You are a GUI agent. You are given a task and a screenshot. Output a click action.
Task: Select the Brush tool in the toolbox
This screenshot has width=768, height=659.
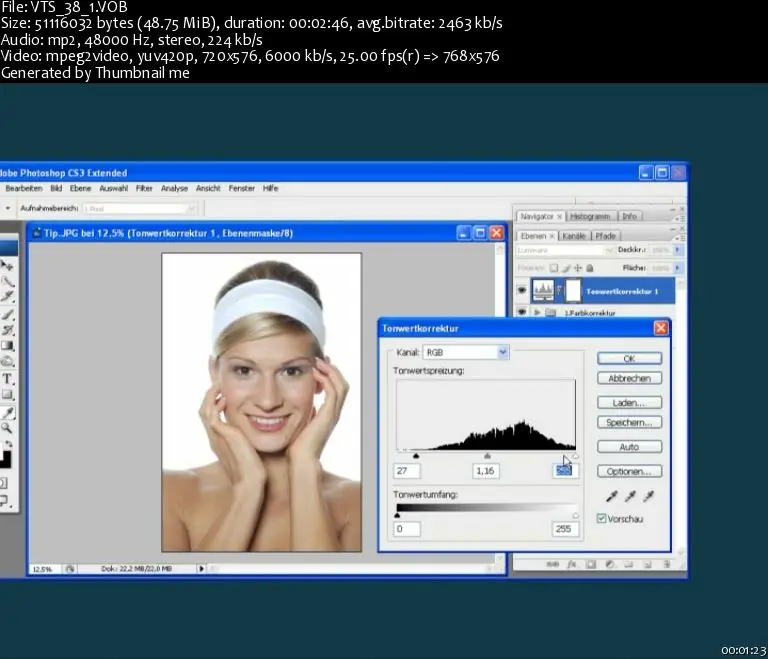7,314
